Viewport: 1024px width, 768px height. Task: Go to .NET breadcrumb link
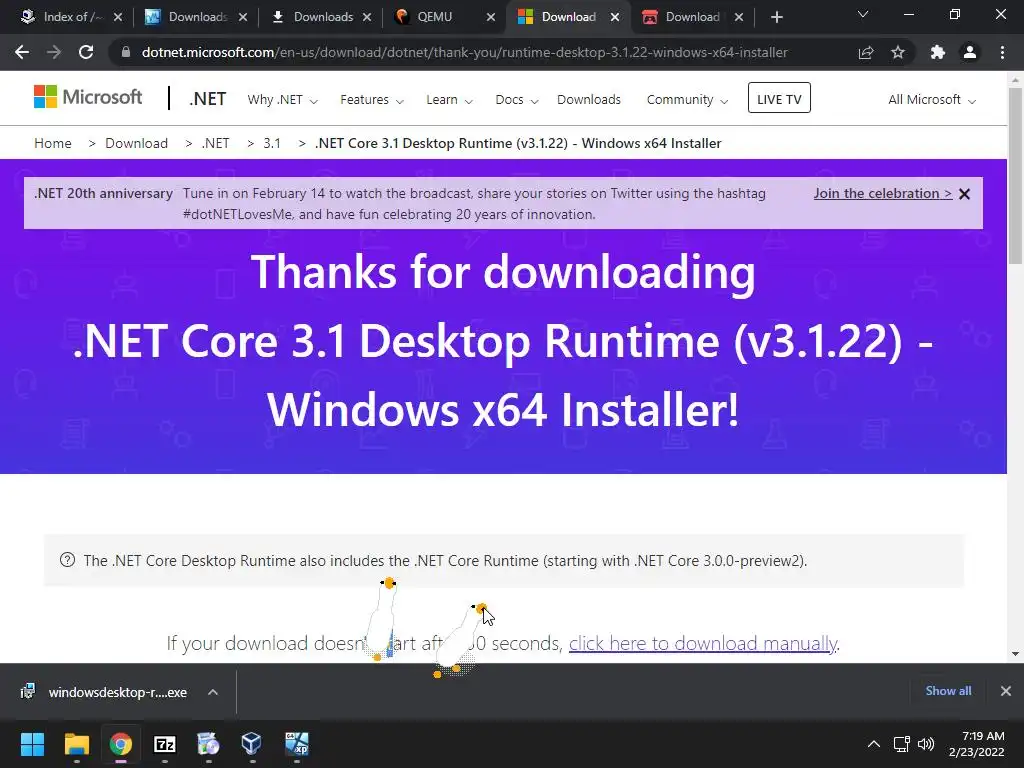(216, 143)
